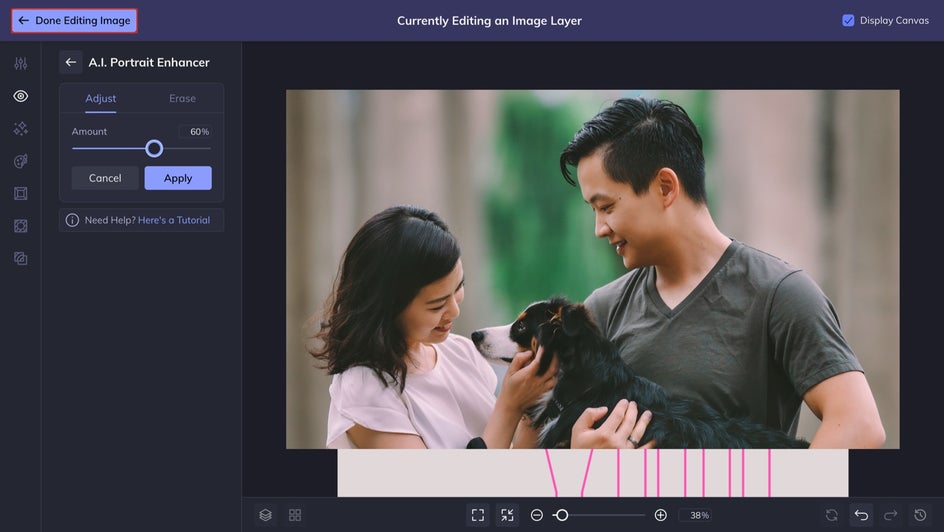Toggle the Display Canvas checkbox
This screenshot has width=944, height=532.
coord(848,20)
